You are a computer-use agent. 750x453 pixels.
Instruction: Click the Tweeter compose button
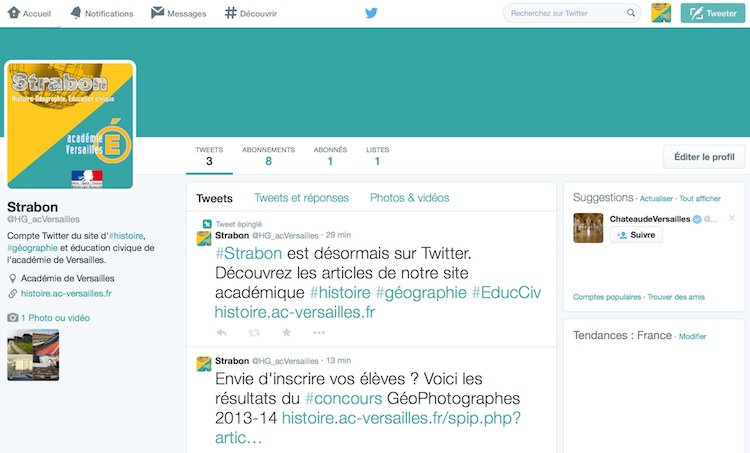point(713,13)
